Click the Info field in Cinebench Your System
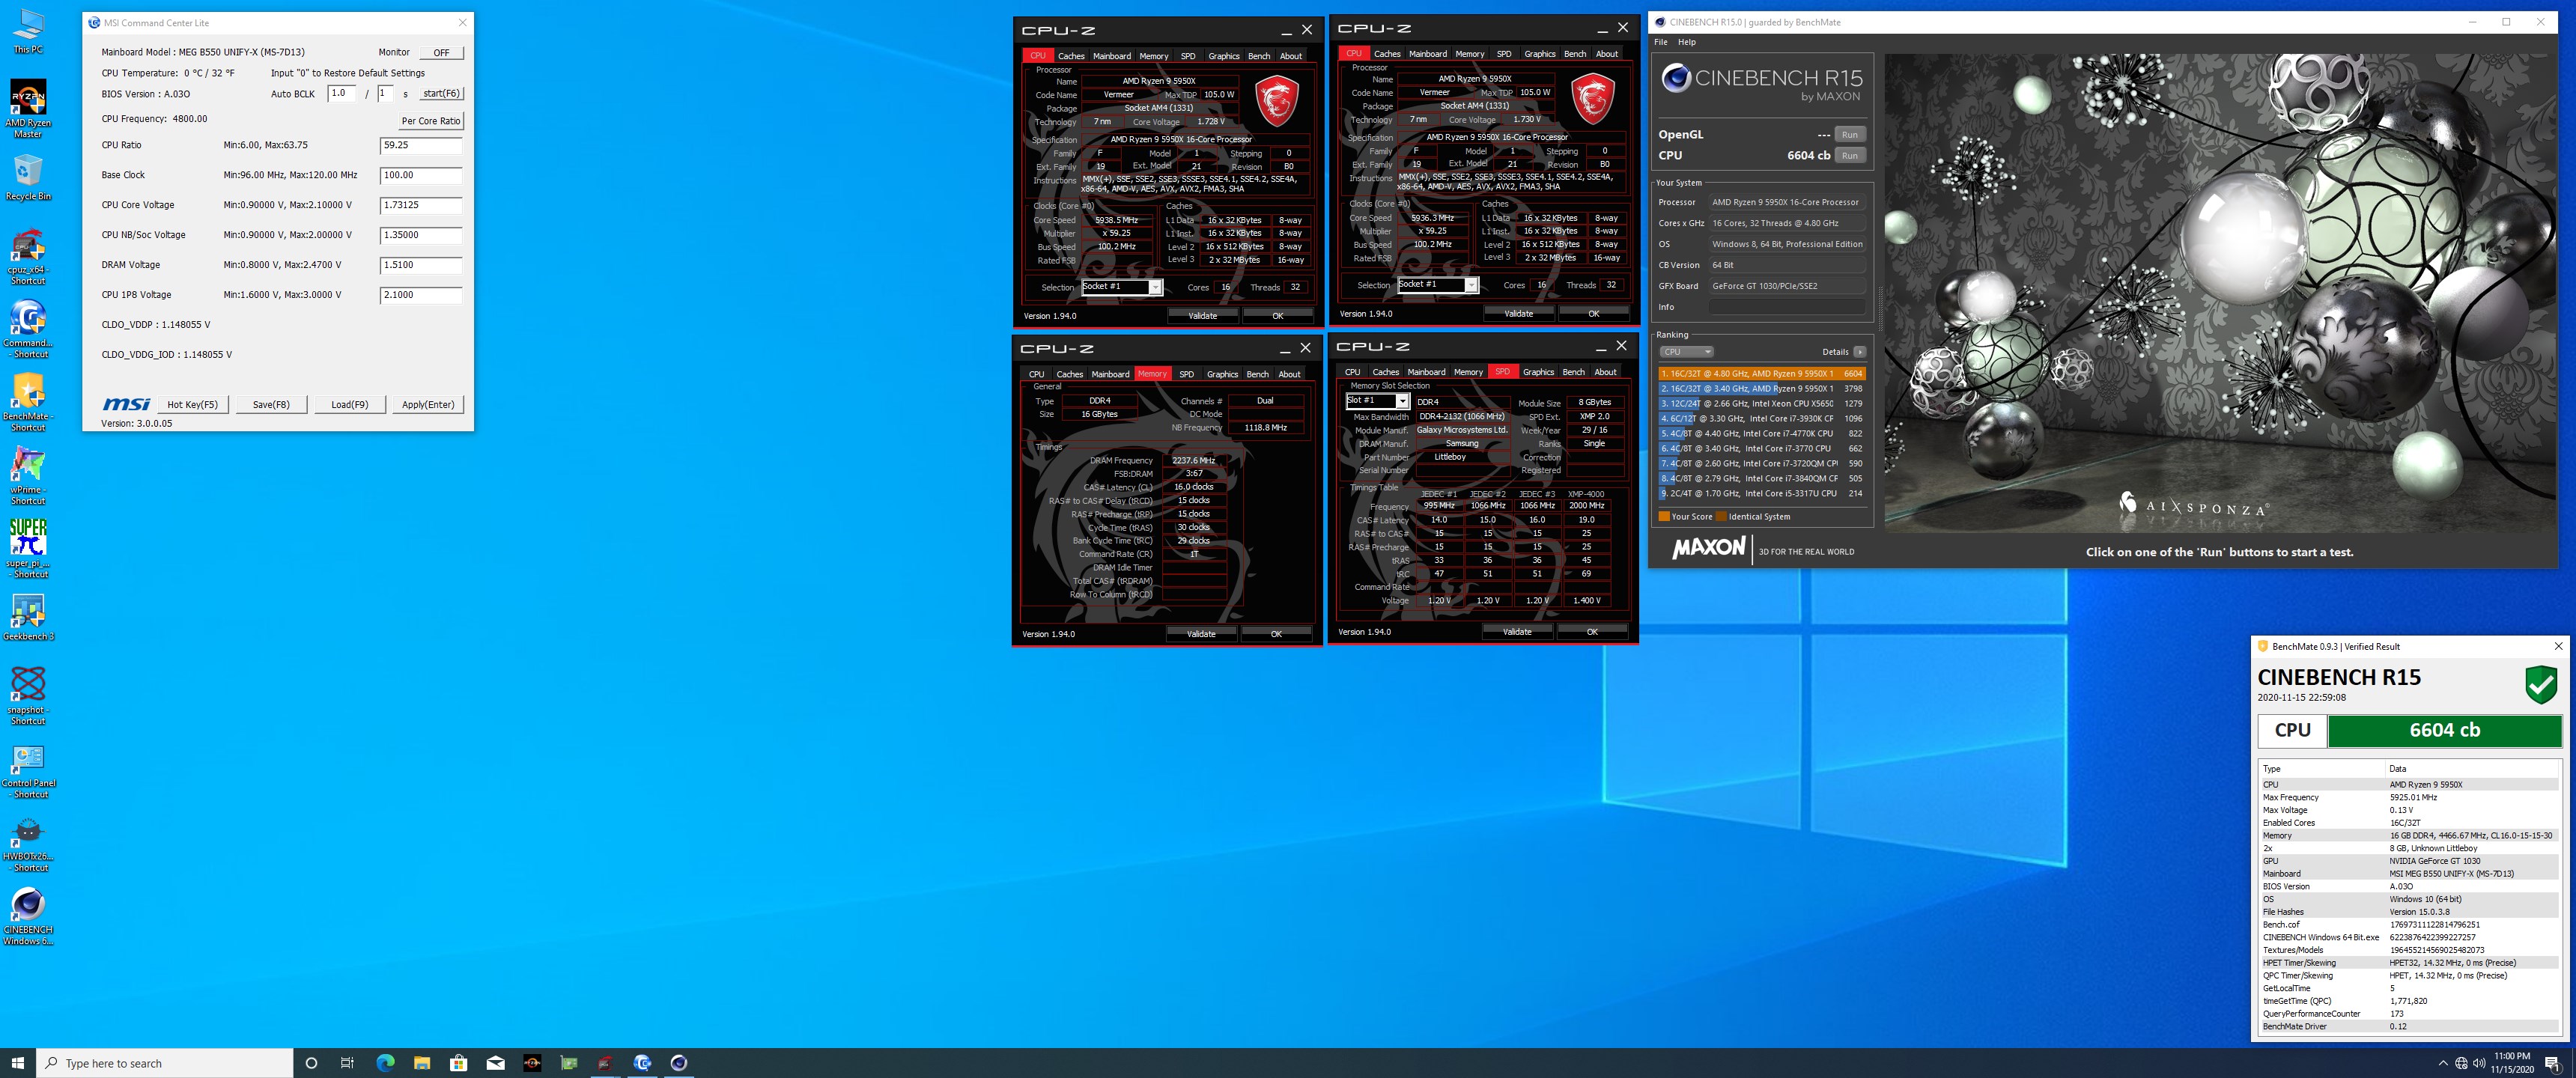2576x1078 pixels. click(1787, 307)
